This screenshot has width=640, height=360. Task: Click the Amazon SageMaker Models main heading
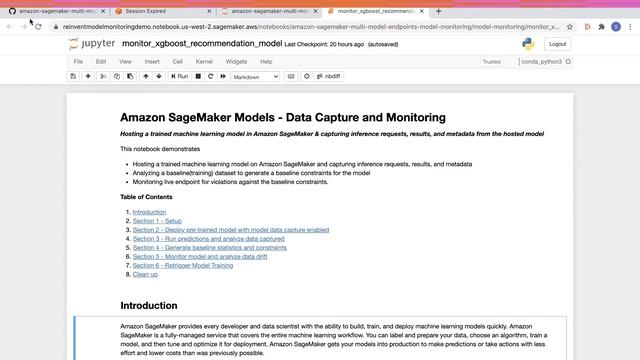point(283,117)
